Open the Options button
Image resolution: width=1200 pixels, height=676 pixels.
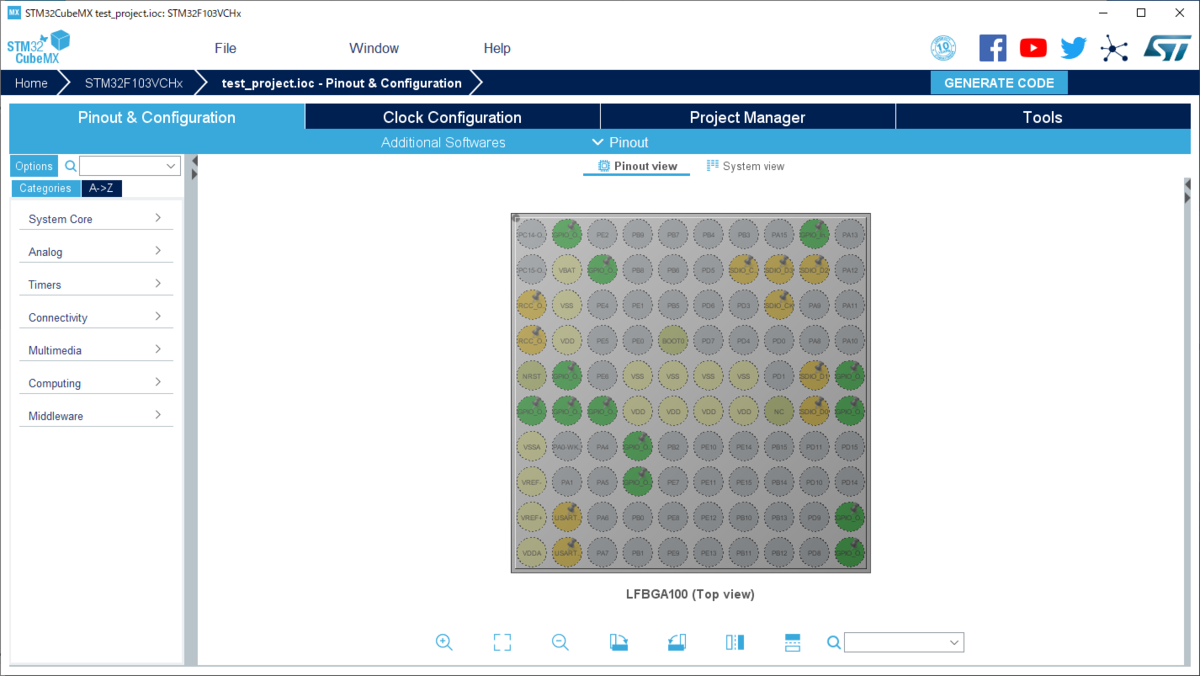pos(34,166)
